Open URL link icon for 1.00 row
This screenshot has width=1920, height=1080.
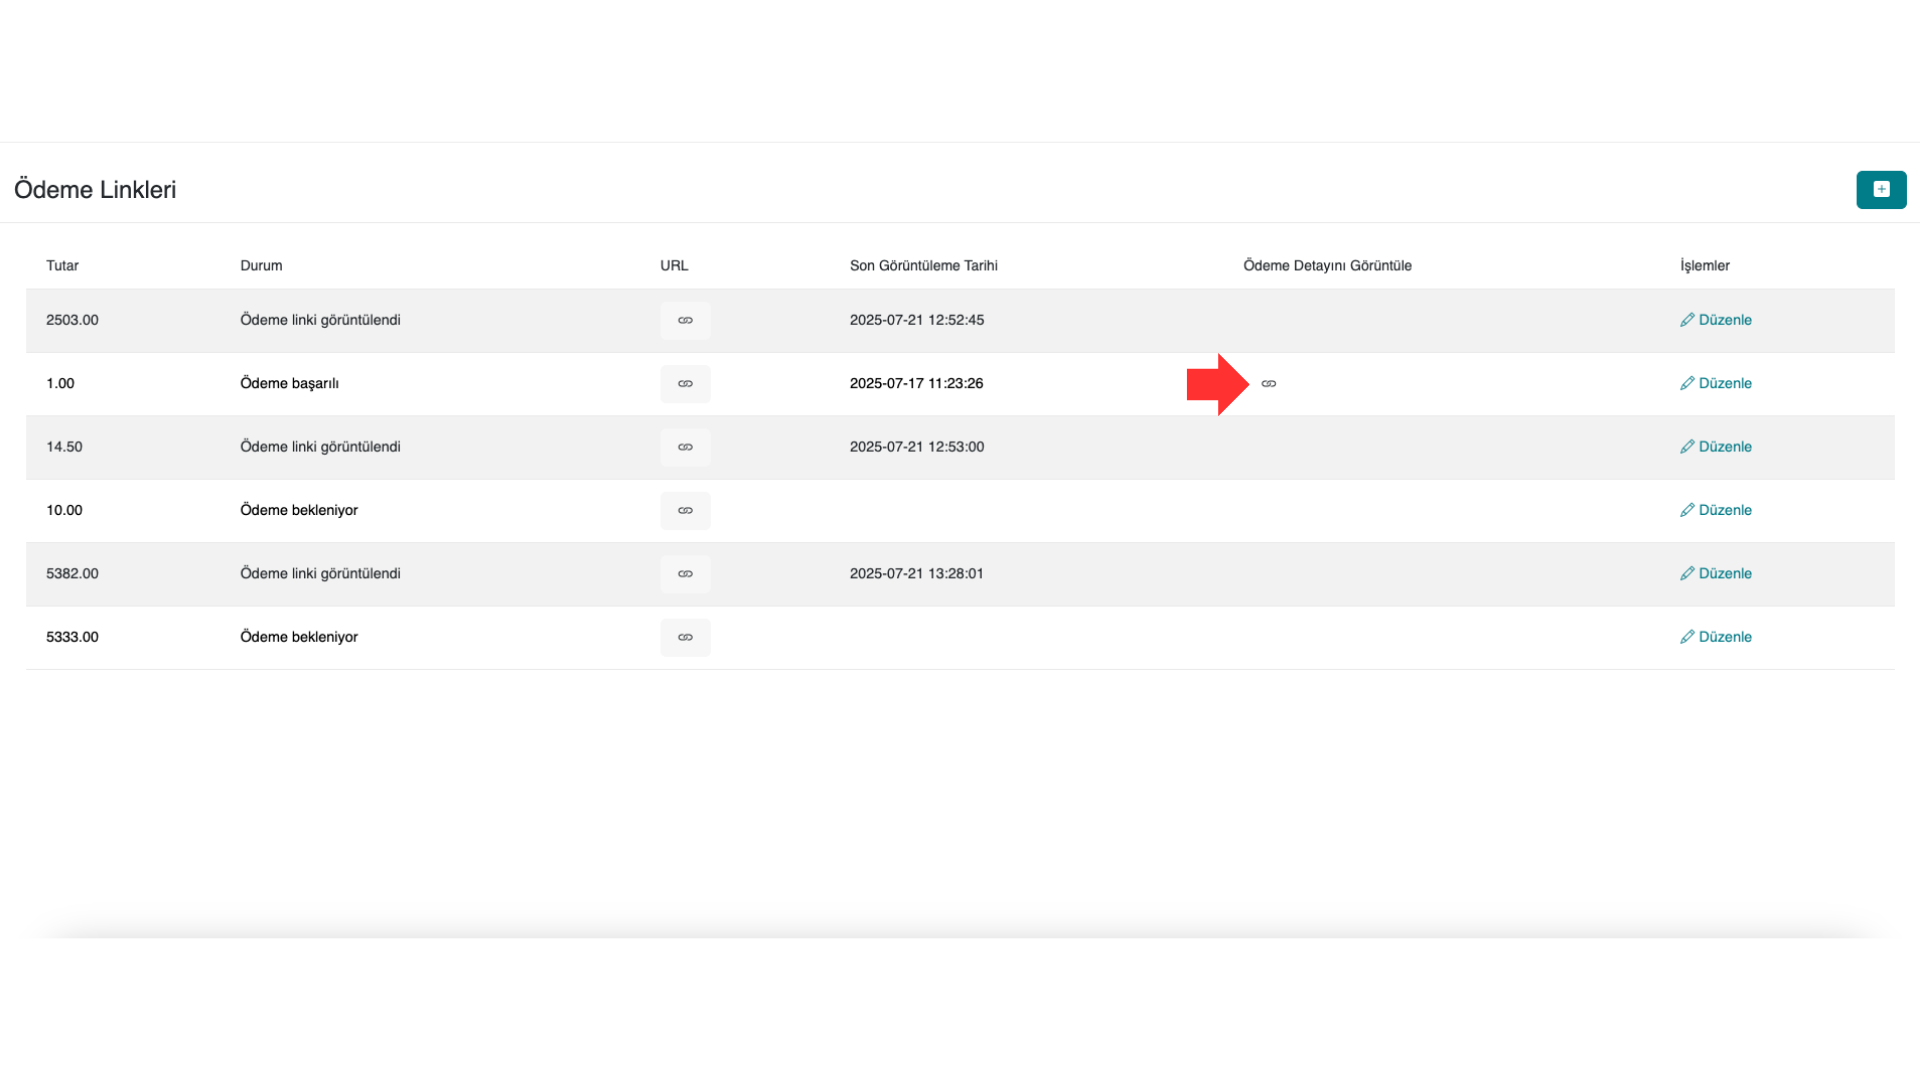tap(685, 384)
